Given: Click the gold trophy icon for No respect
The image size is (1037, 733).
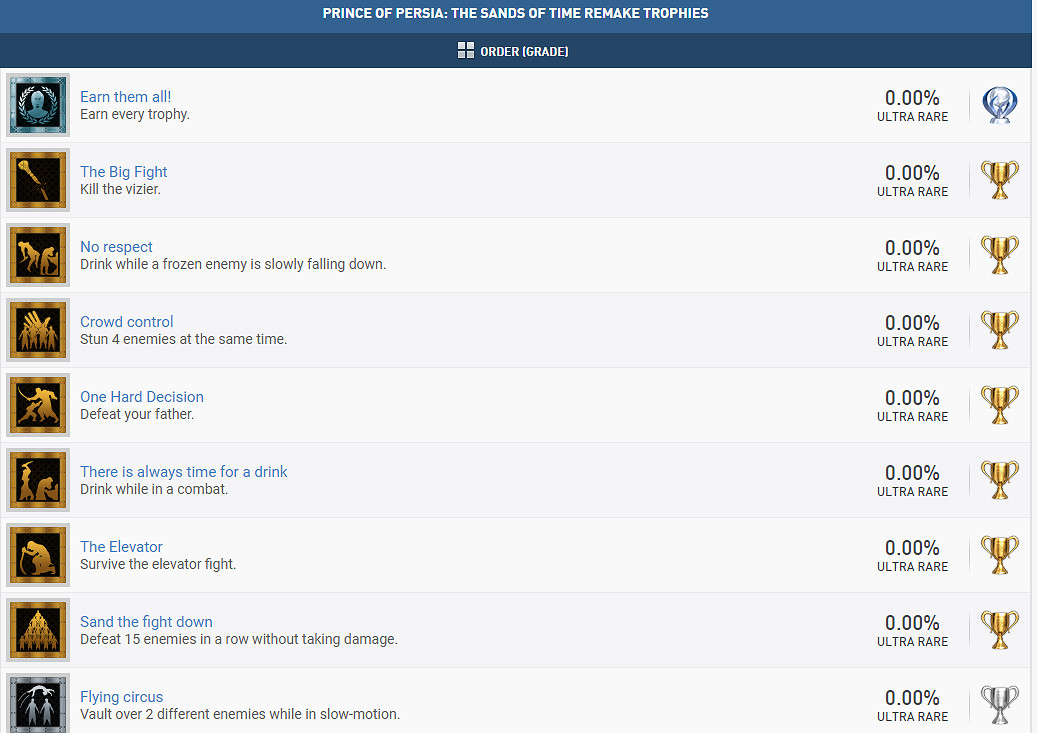Looking at the screenshot, I should 999,255.
